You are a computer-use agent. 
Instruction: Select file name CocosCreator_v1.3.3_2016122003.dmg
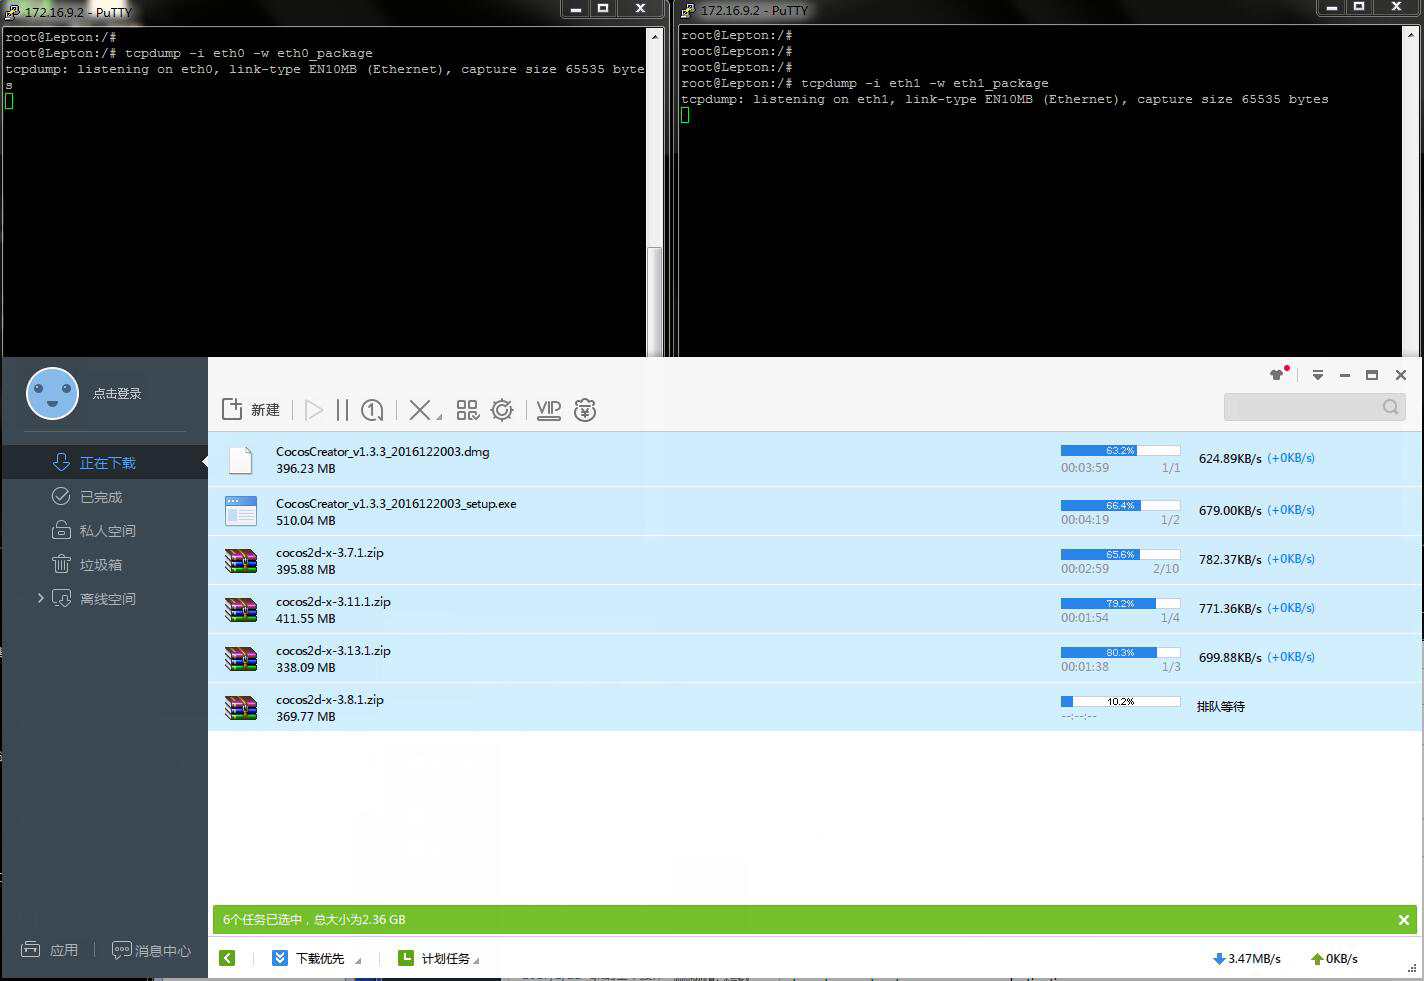point(383,452)
